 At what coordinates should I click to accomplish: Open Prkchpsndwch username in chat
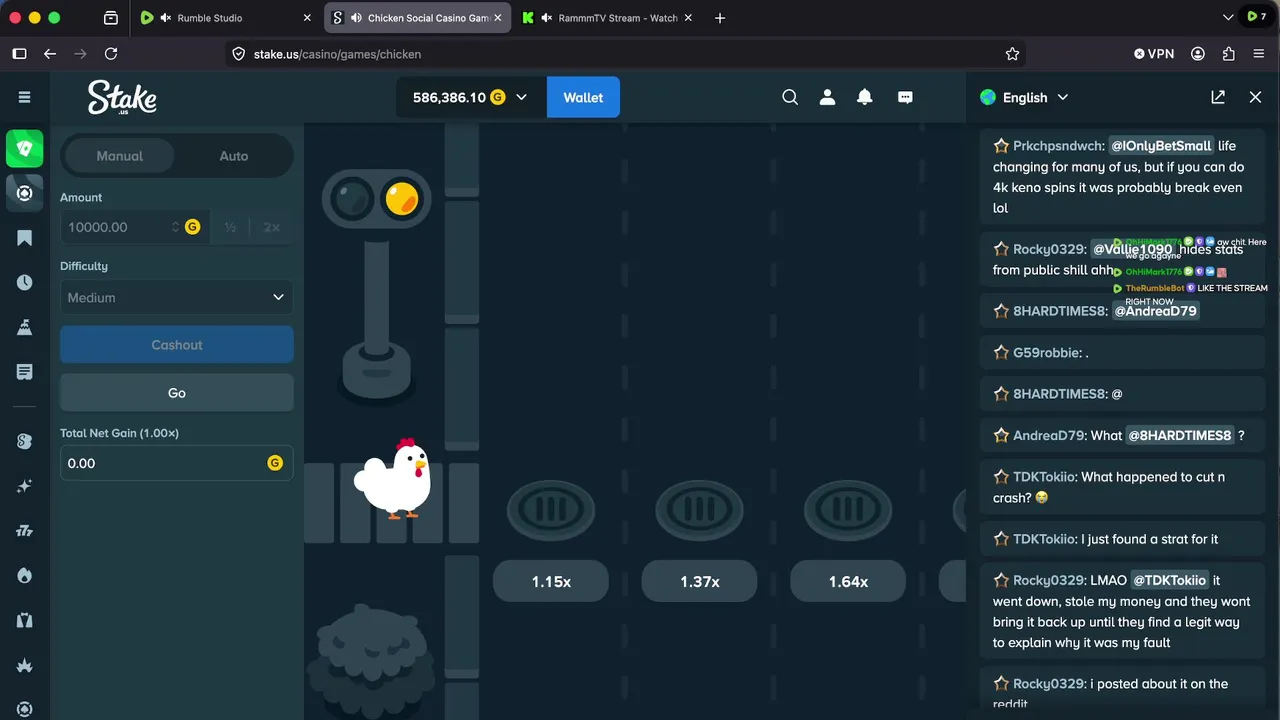tap(1058, 146)
